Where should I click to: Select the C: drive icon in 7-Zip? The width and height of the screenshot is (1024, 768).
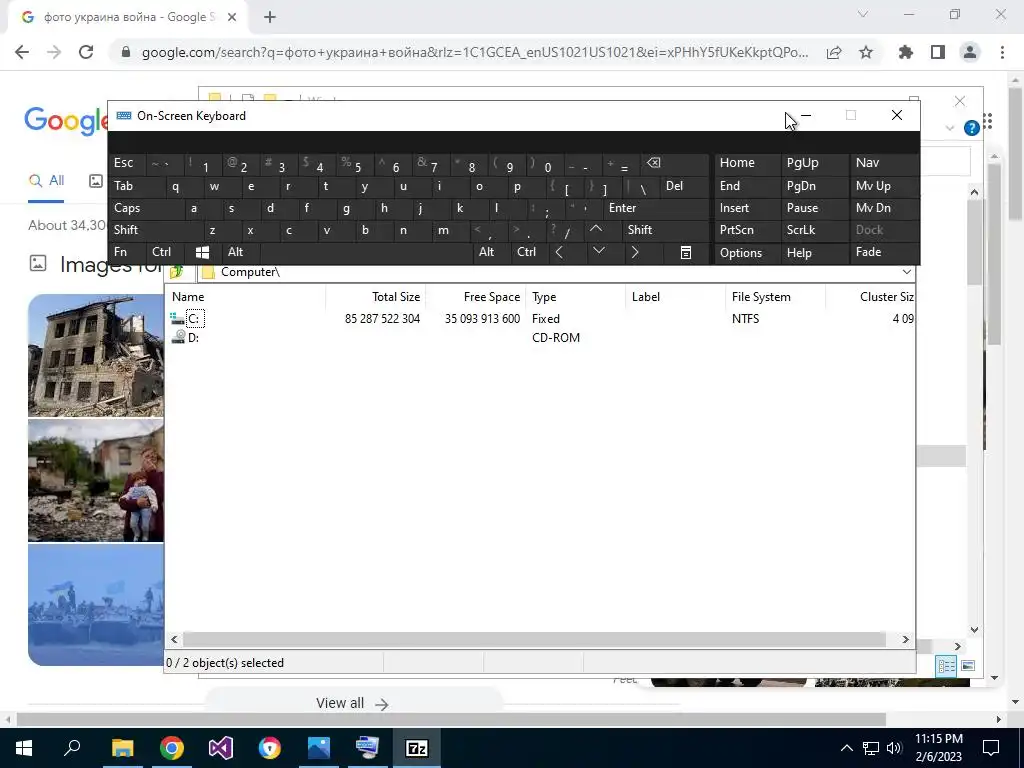[x=178, y=319]
